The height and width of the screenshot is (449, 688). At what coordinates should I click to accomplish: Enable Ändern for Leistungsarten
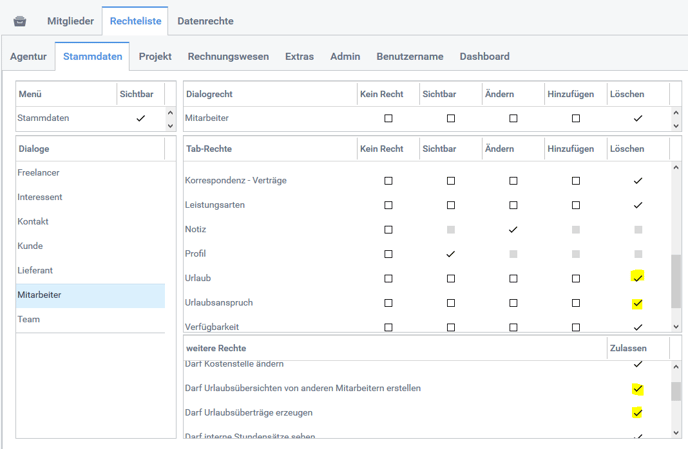point(513,206)
